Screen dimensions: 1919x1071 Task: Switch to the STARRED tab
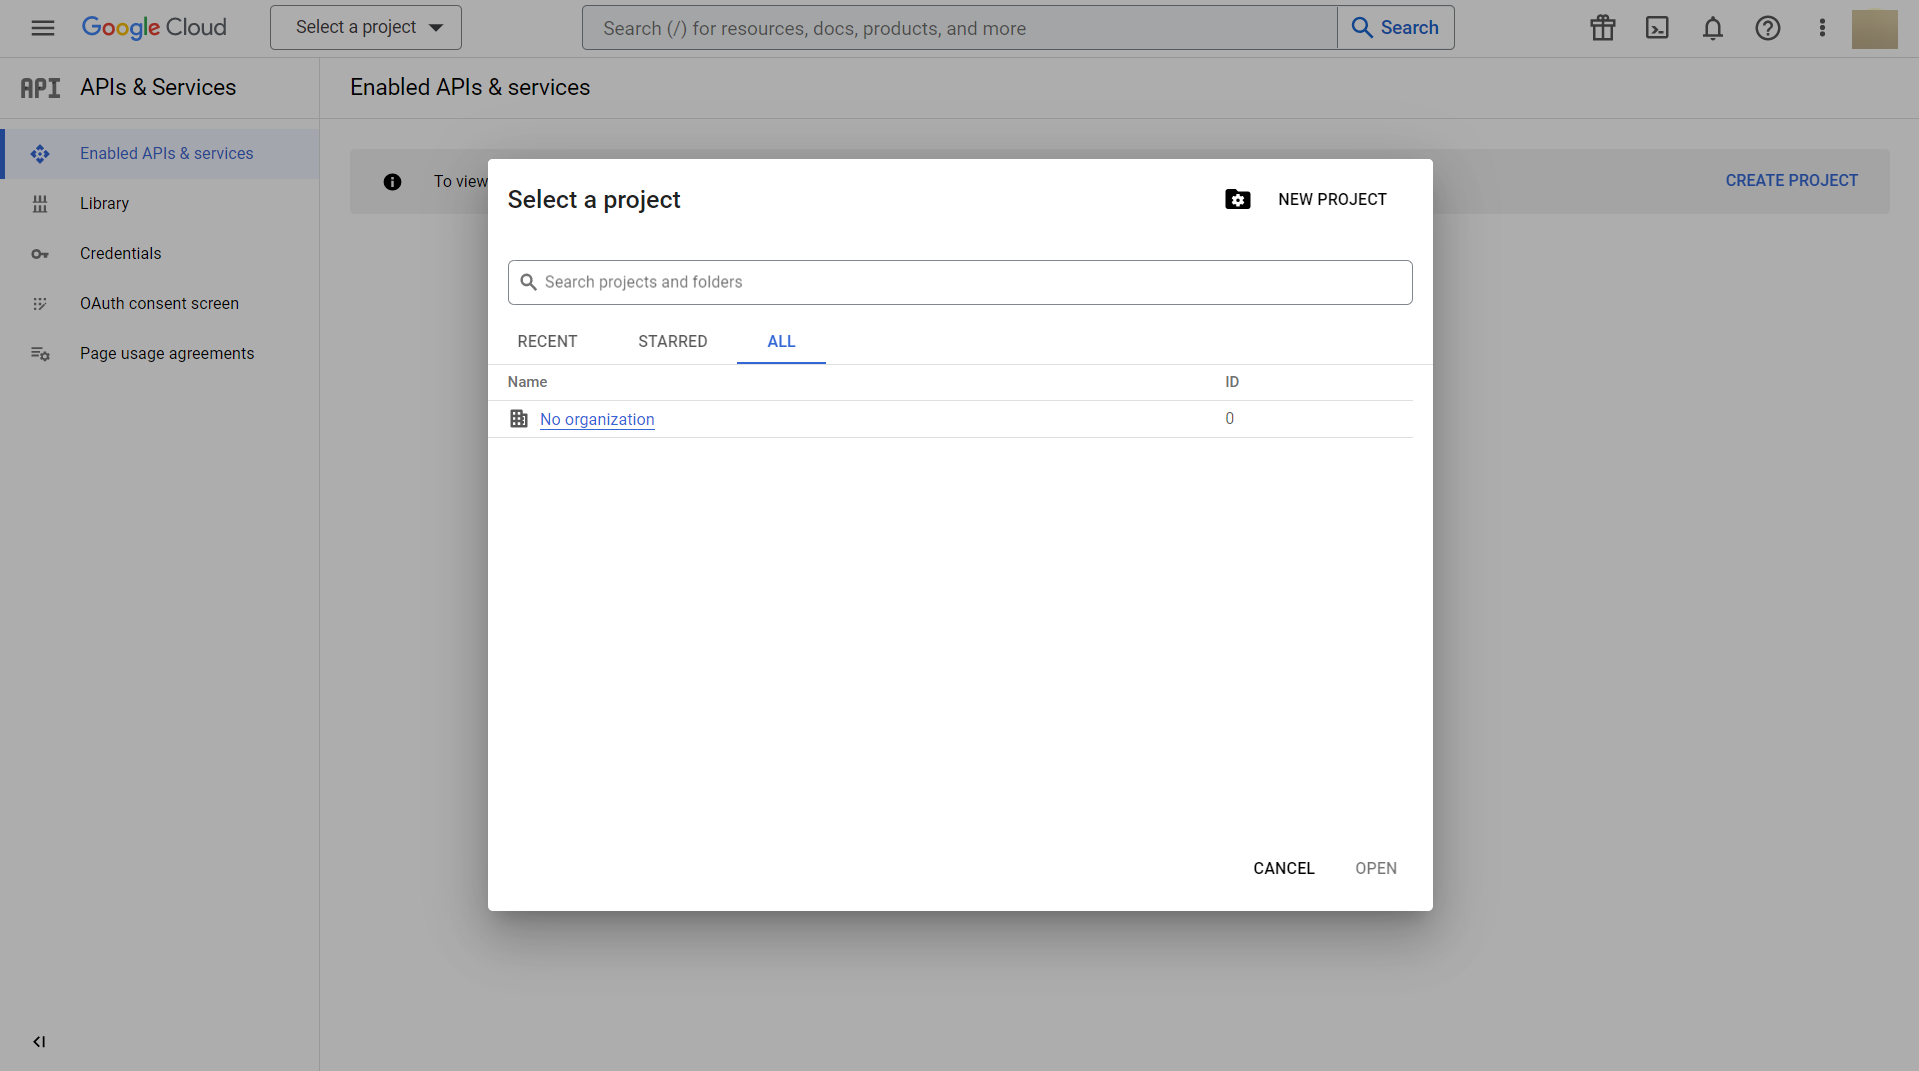click(672, 341)
